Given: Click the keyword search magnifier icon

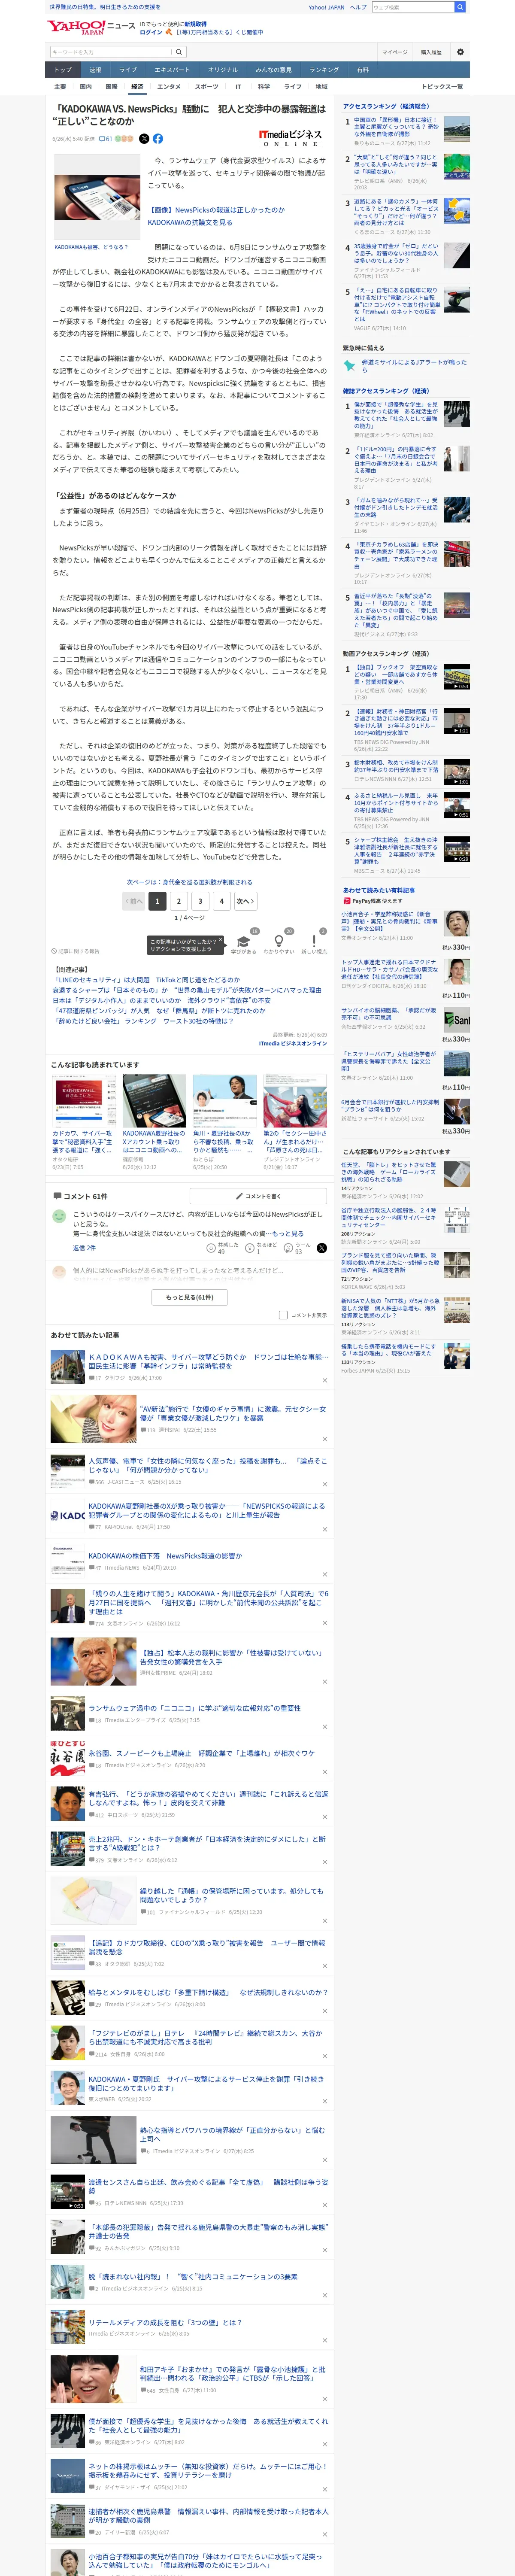Looking at the screenshot, I should coord(179,52).
